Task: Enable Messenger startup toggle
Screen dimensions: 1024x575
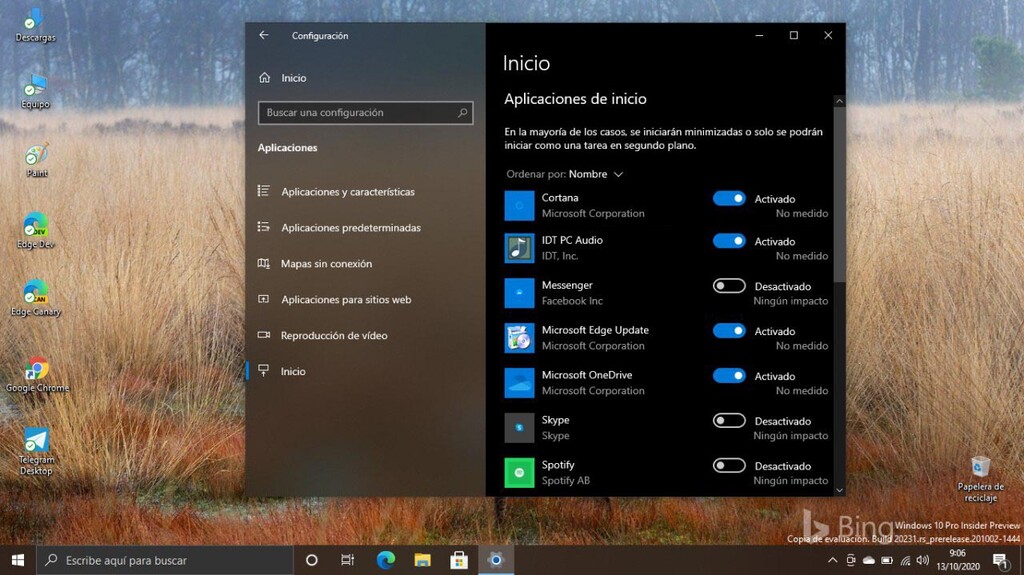Action: [x=729, y=286]
